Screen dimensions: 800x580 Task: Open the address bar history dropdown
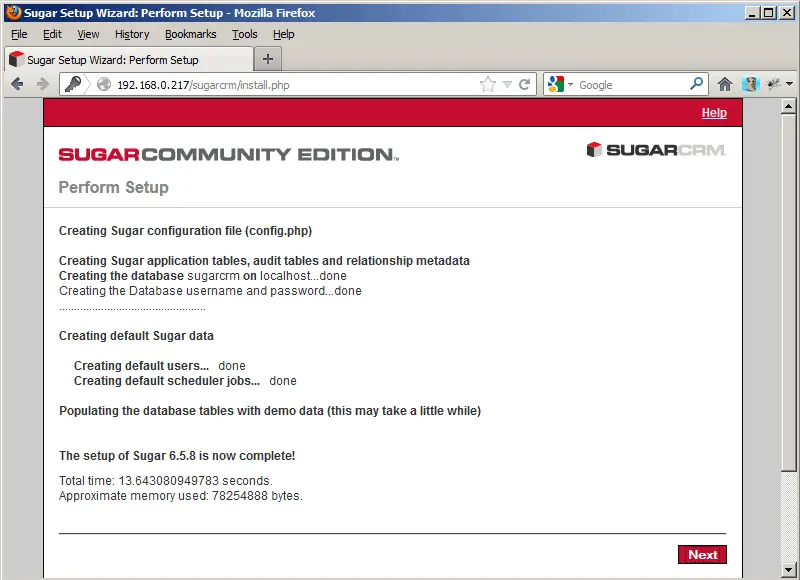(507, 85)
